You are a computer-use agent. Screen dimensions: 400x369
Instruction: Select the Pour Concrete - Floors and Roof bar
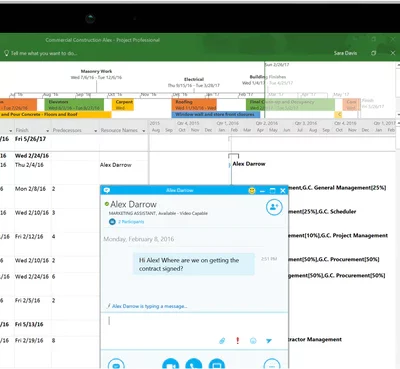coord(55,114)
